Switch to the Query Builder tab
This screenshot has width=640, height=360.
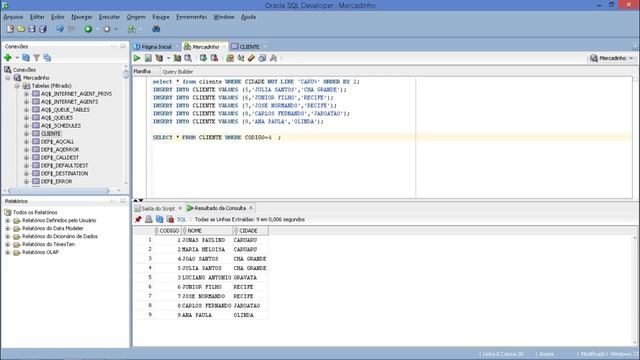pos(178,71)
